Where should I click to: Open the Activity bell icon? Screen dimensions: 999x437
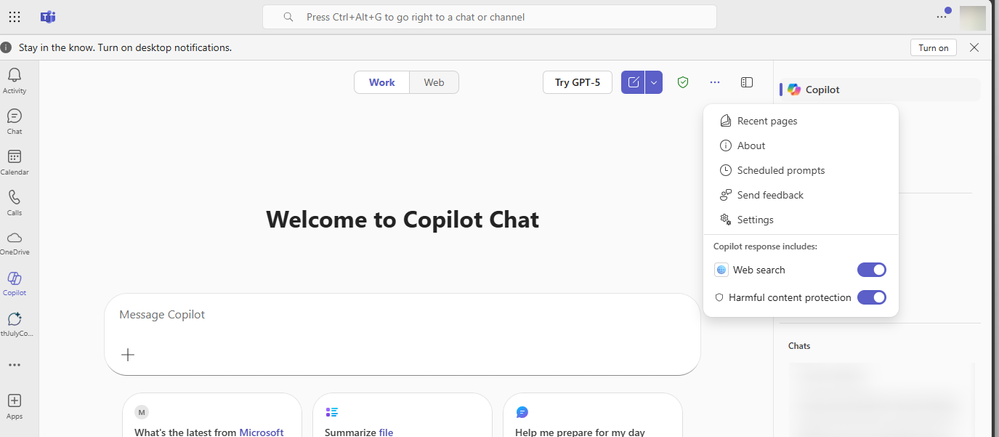point(14,75)
